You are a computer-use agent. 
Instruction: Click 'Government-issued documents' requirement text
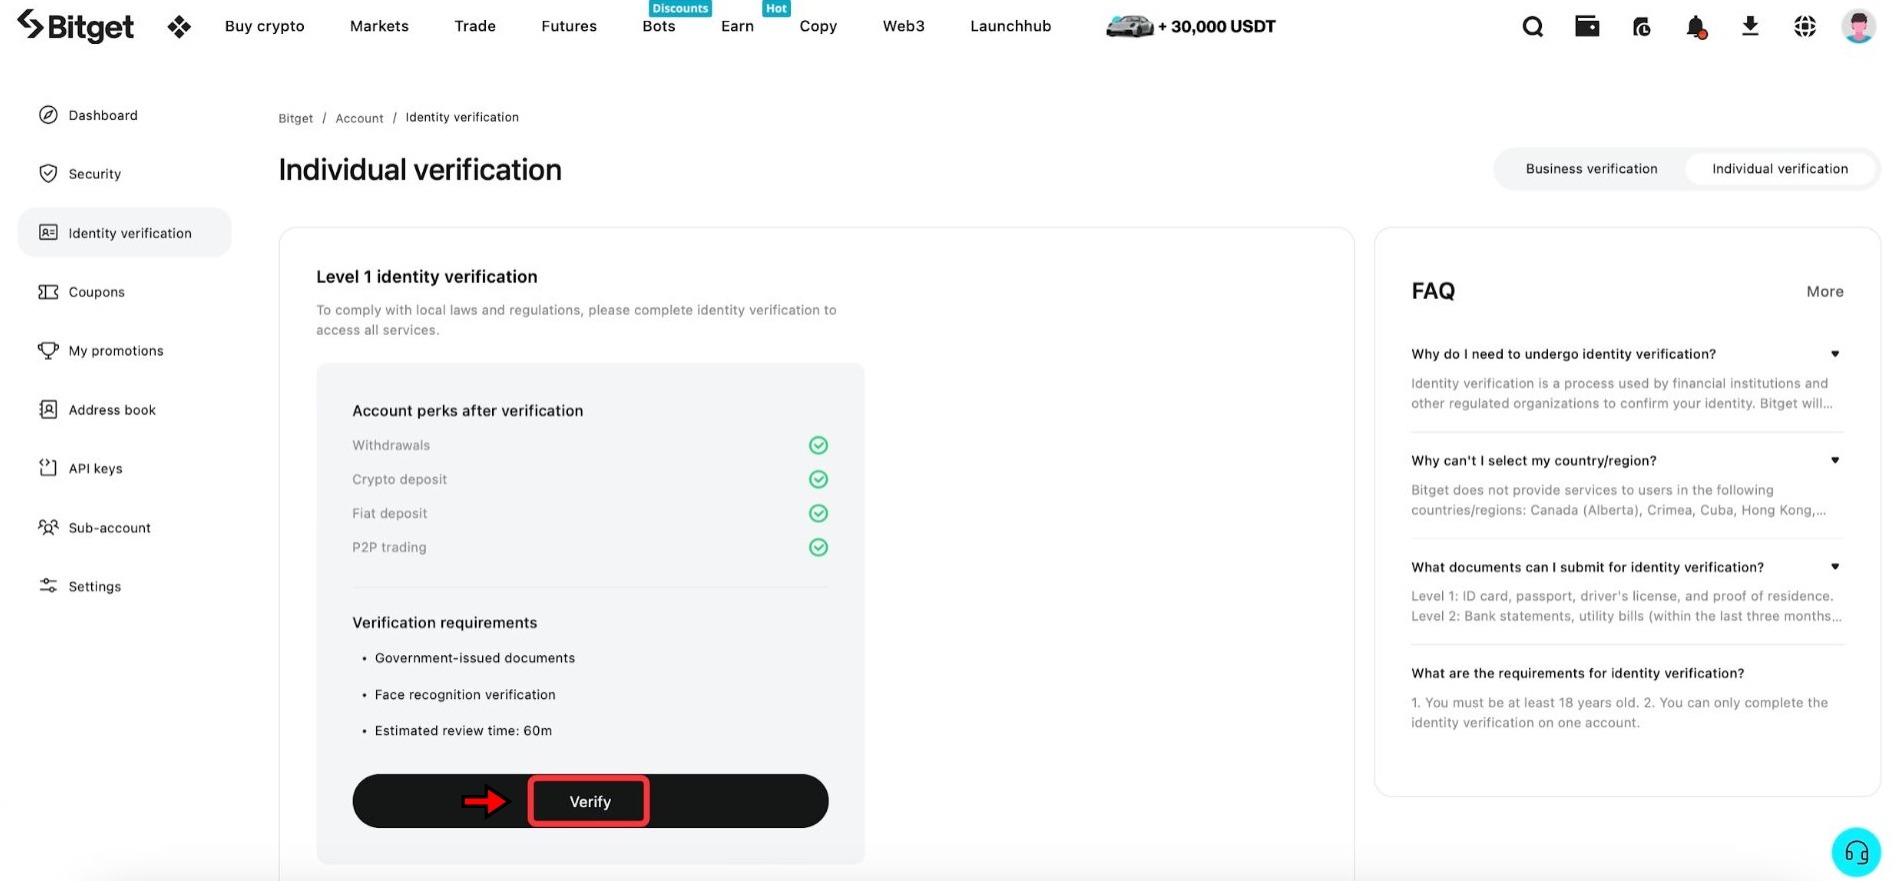(475, 658)
